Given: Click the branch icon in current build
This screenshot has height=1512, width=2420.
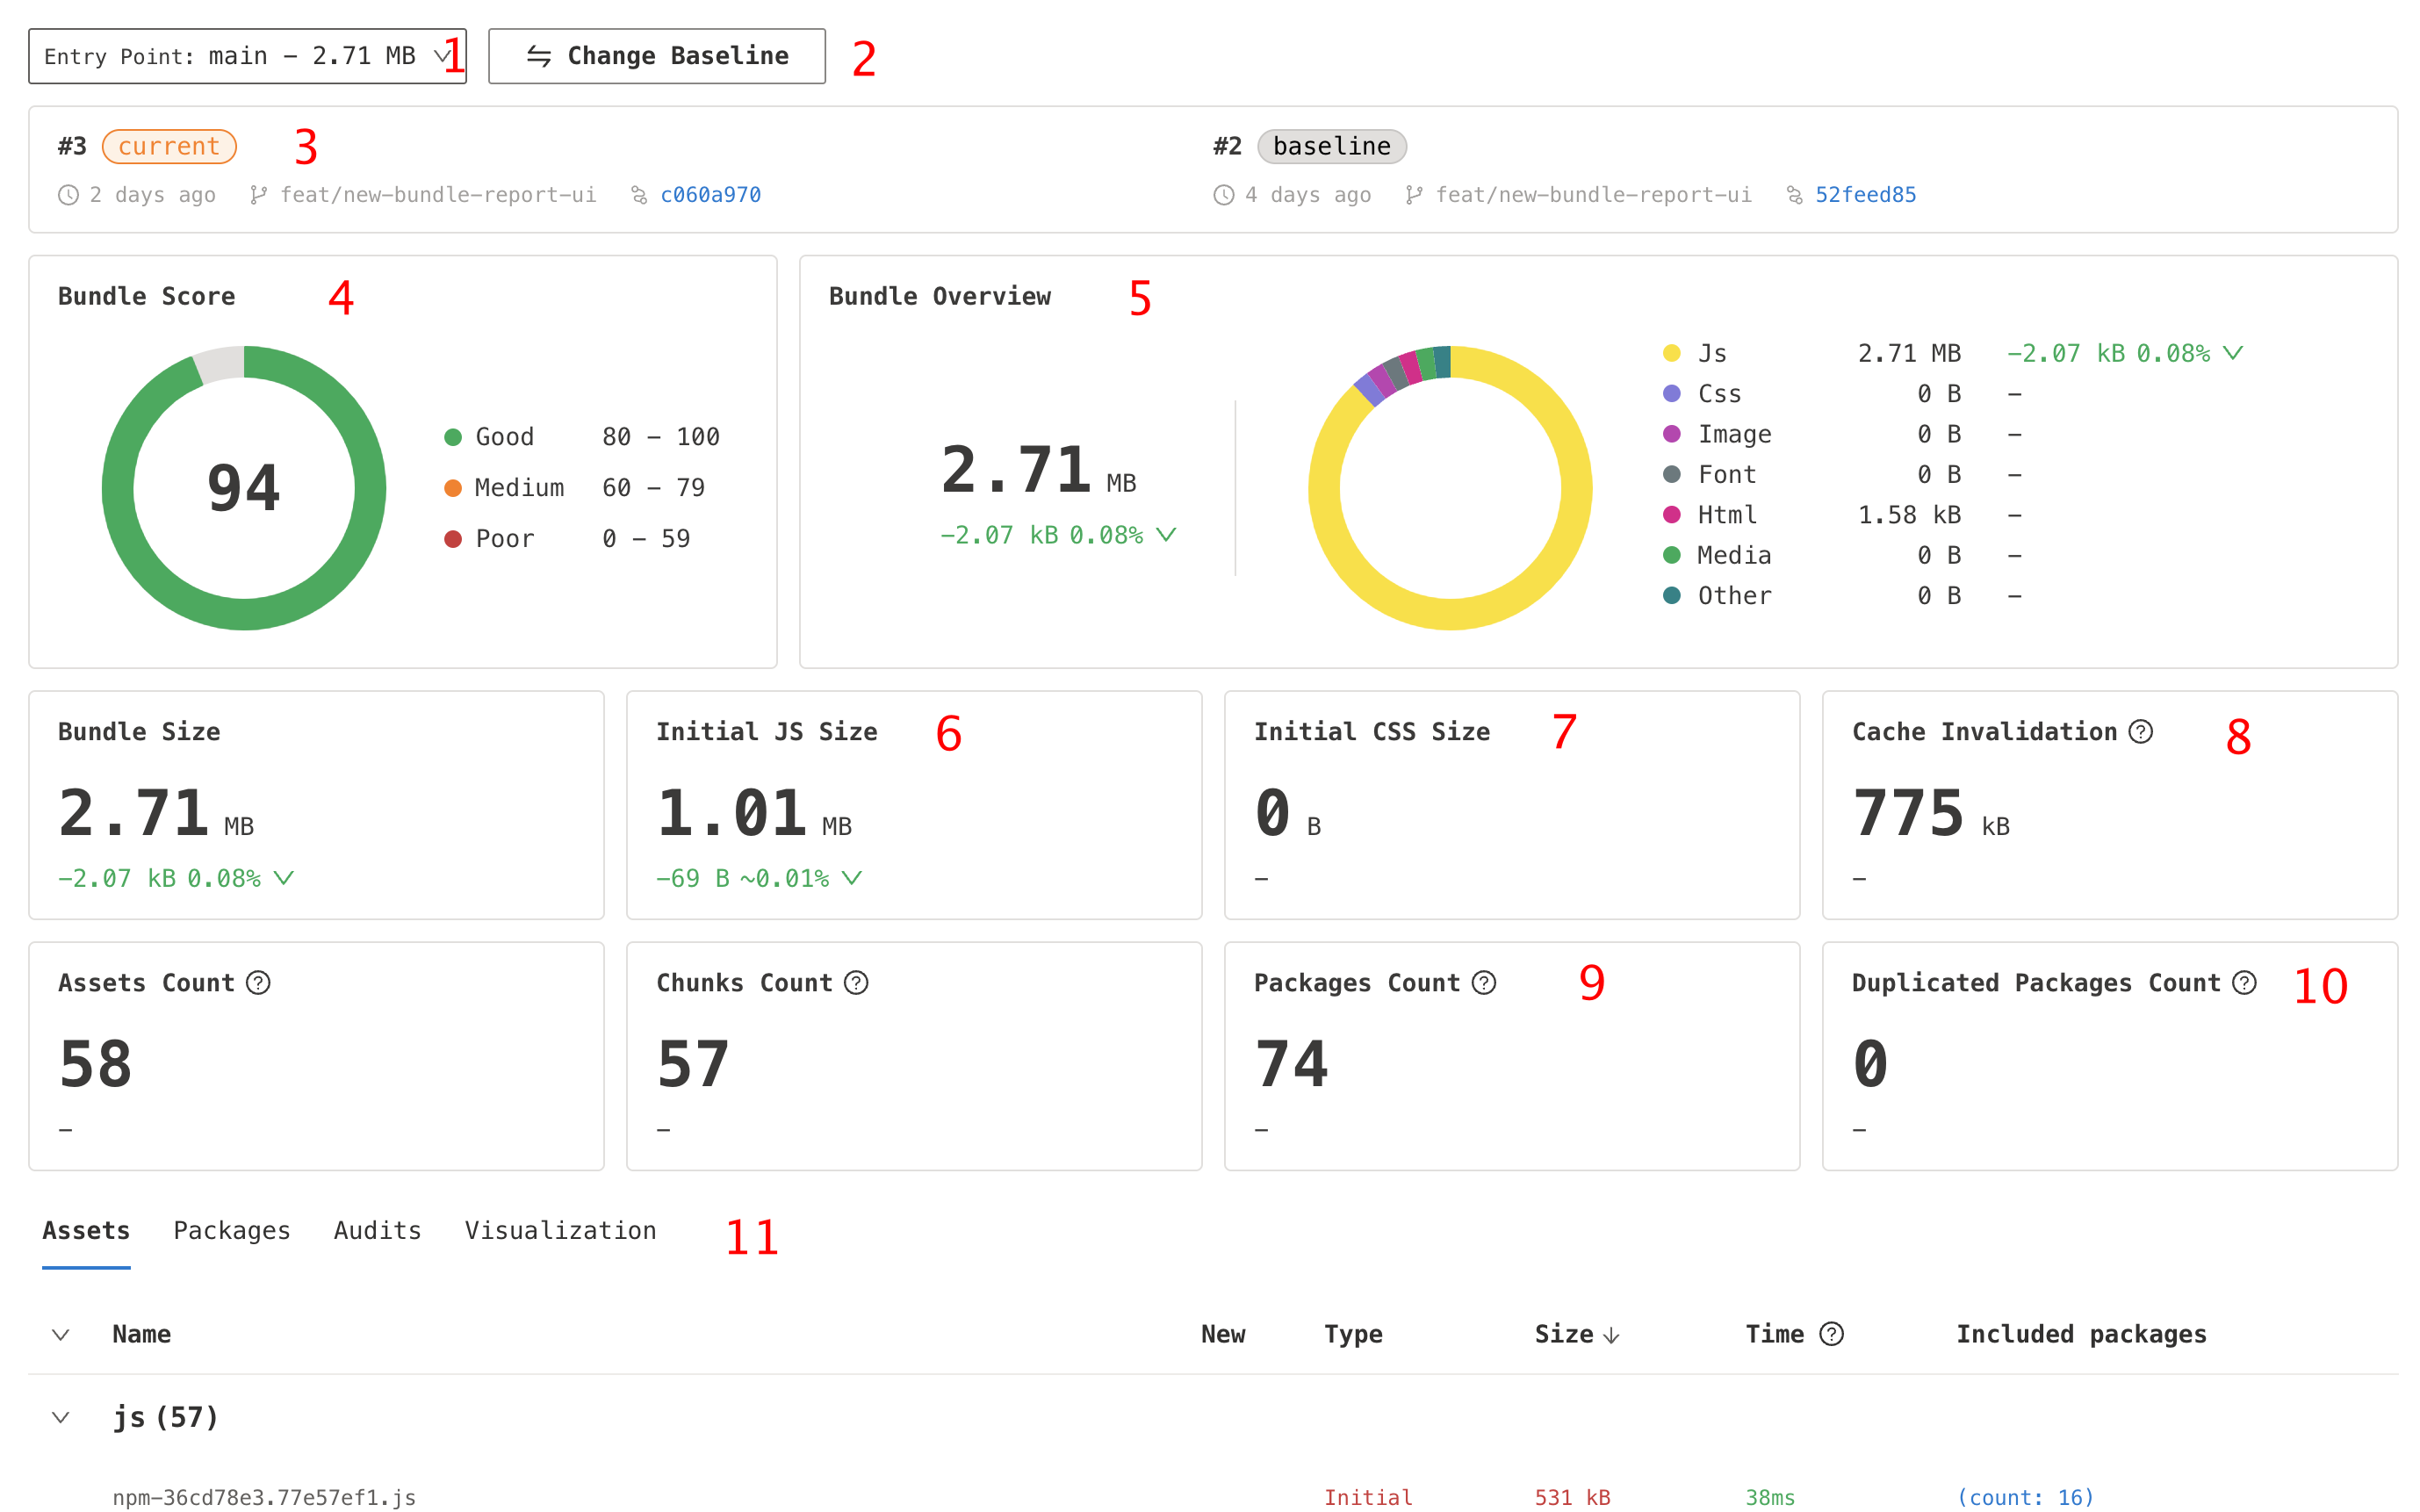Looking at the screenshot, I should click(x=258, y=195).
